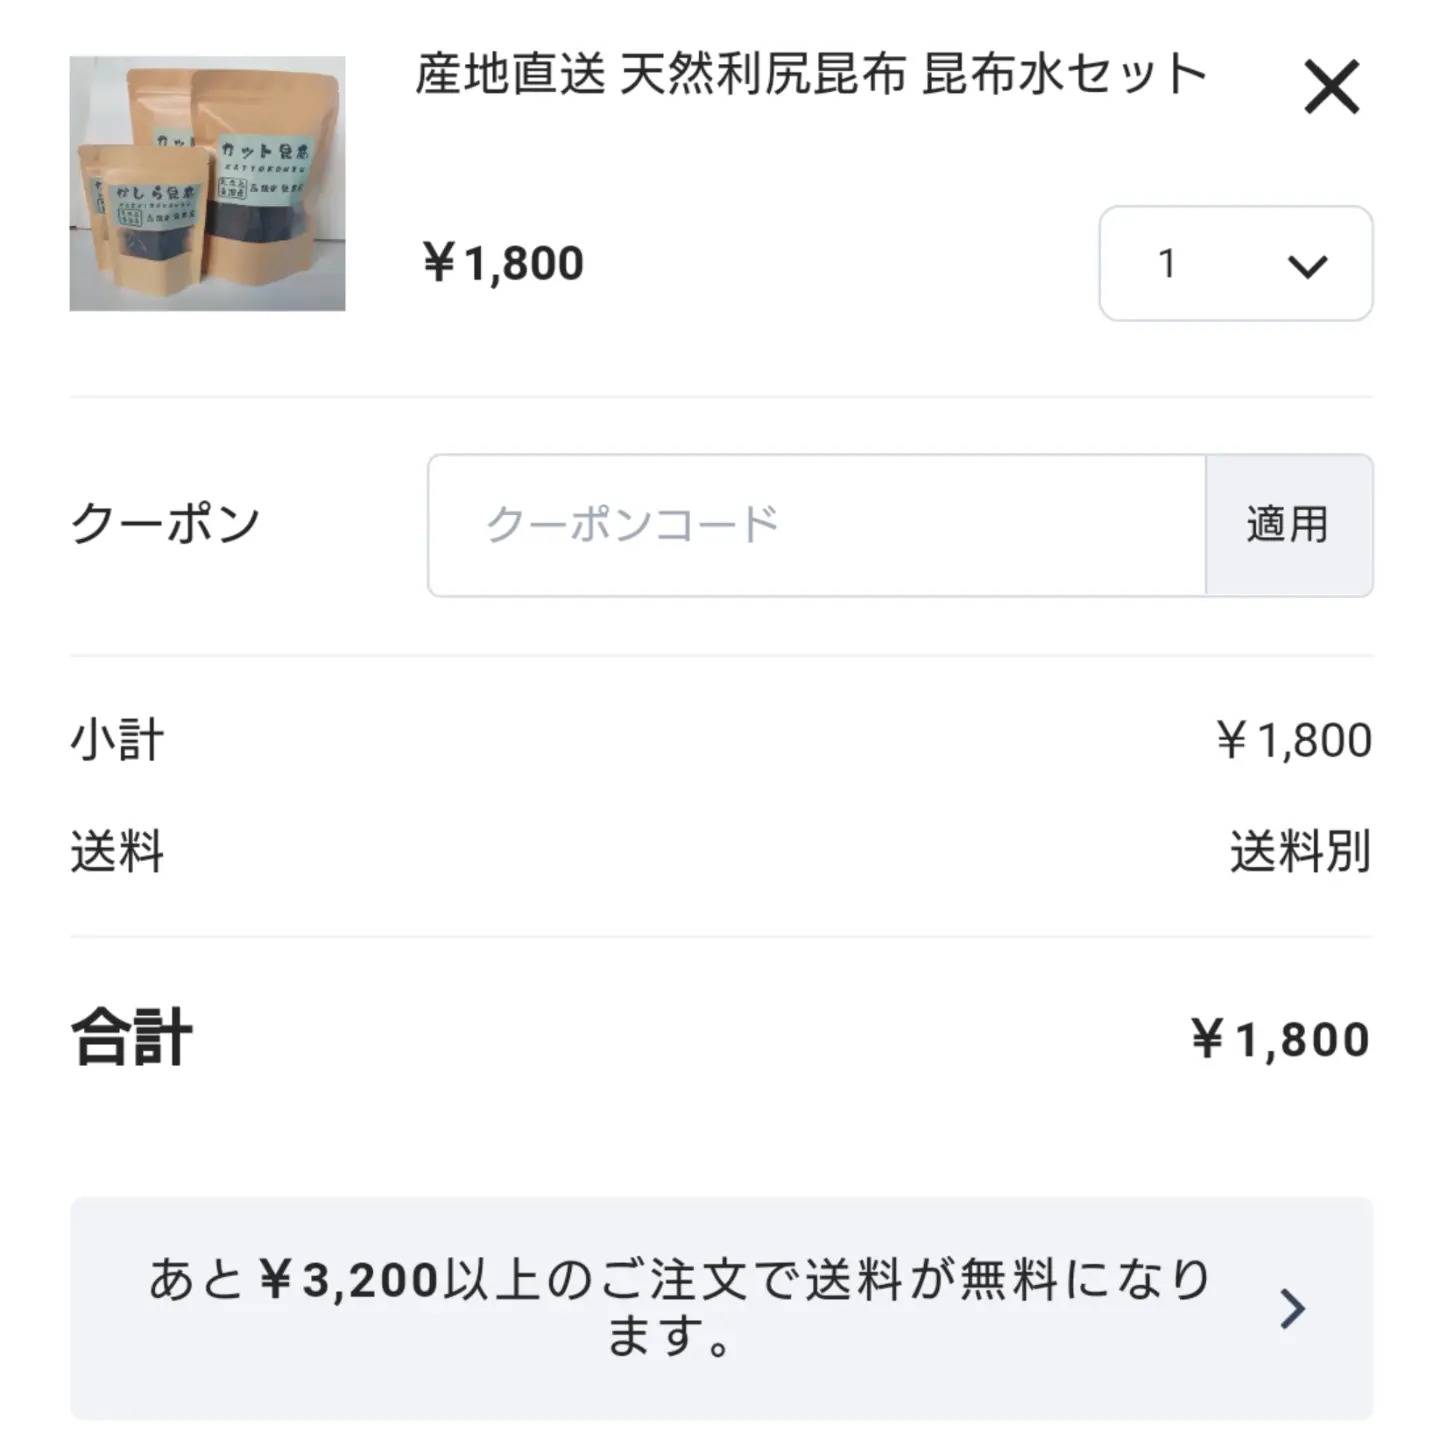
Task: Click the number 1 in quantity box
Action: point(1166,264)
